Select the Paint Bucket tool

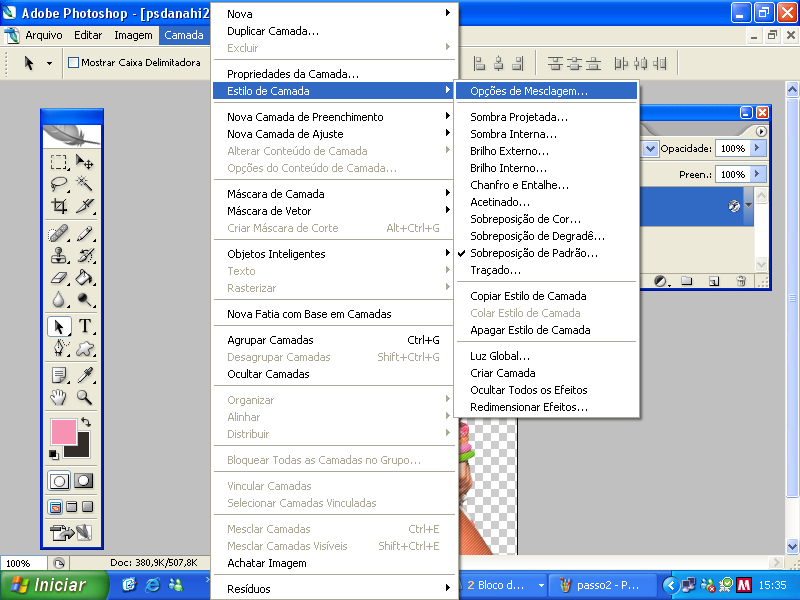(x=85, y=278)
